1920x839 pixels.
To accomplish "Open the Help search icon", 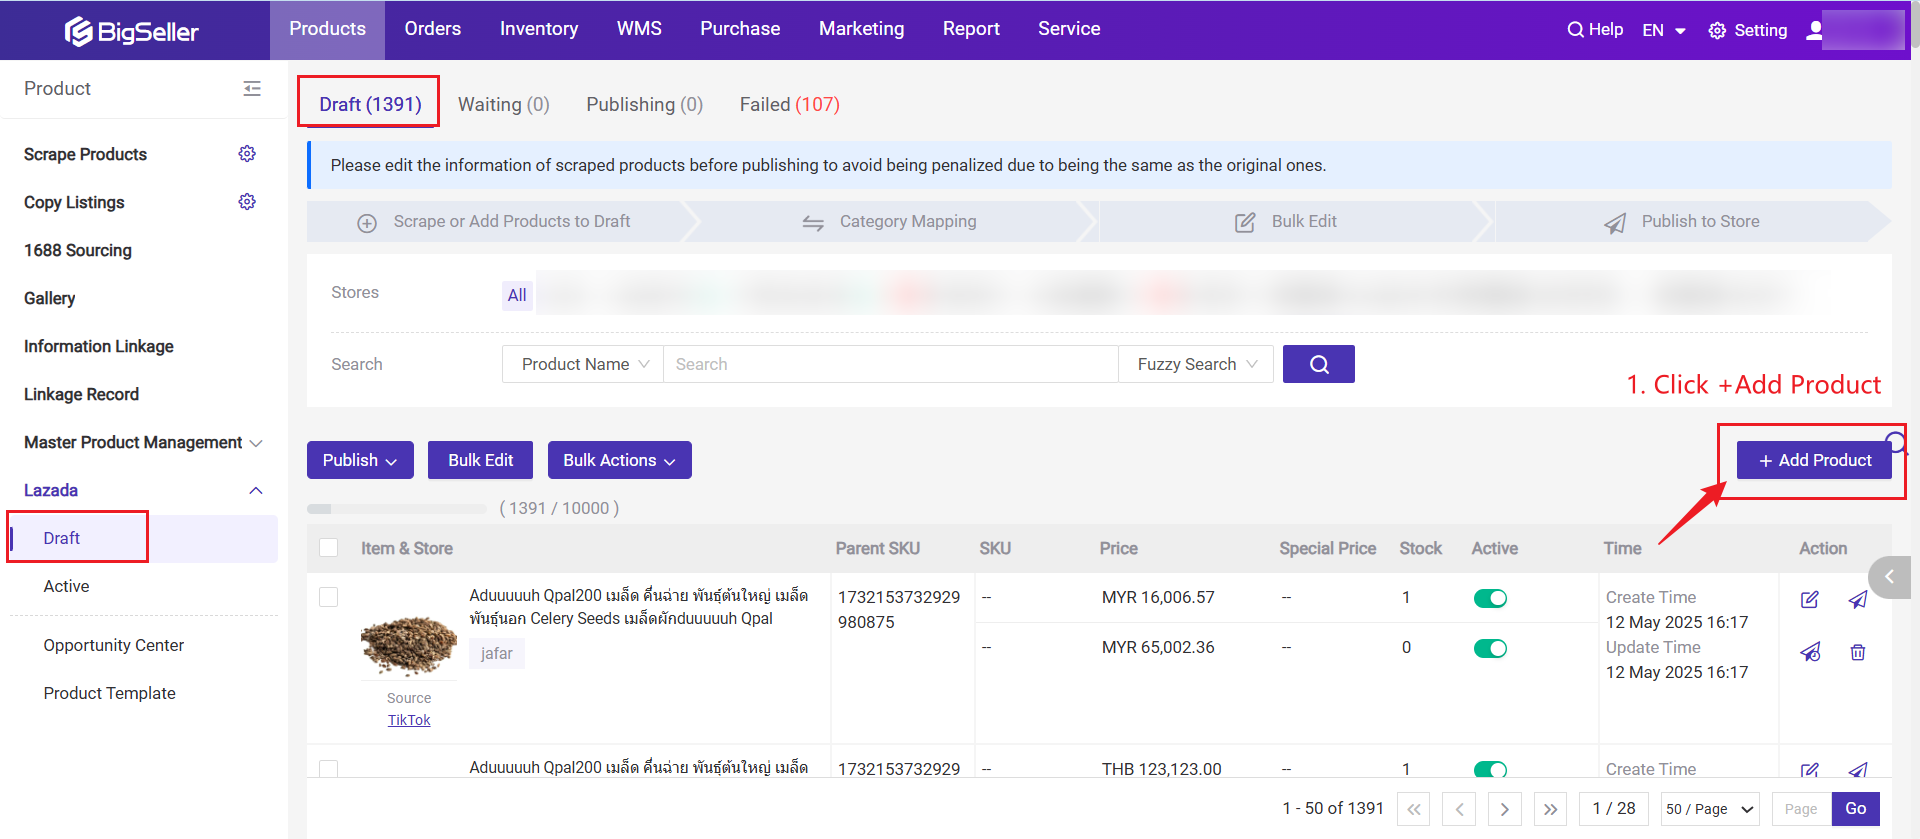I will [1575, 30].
